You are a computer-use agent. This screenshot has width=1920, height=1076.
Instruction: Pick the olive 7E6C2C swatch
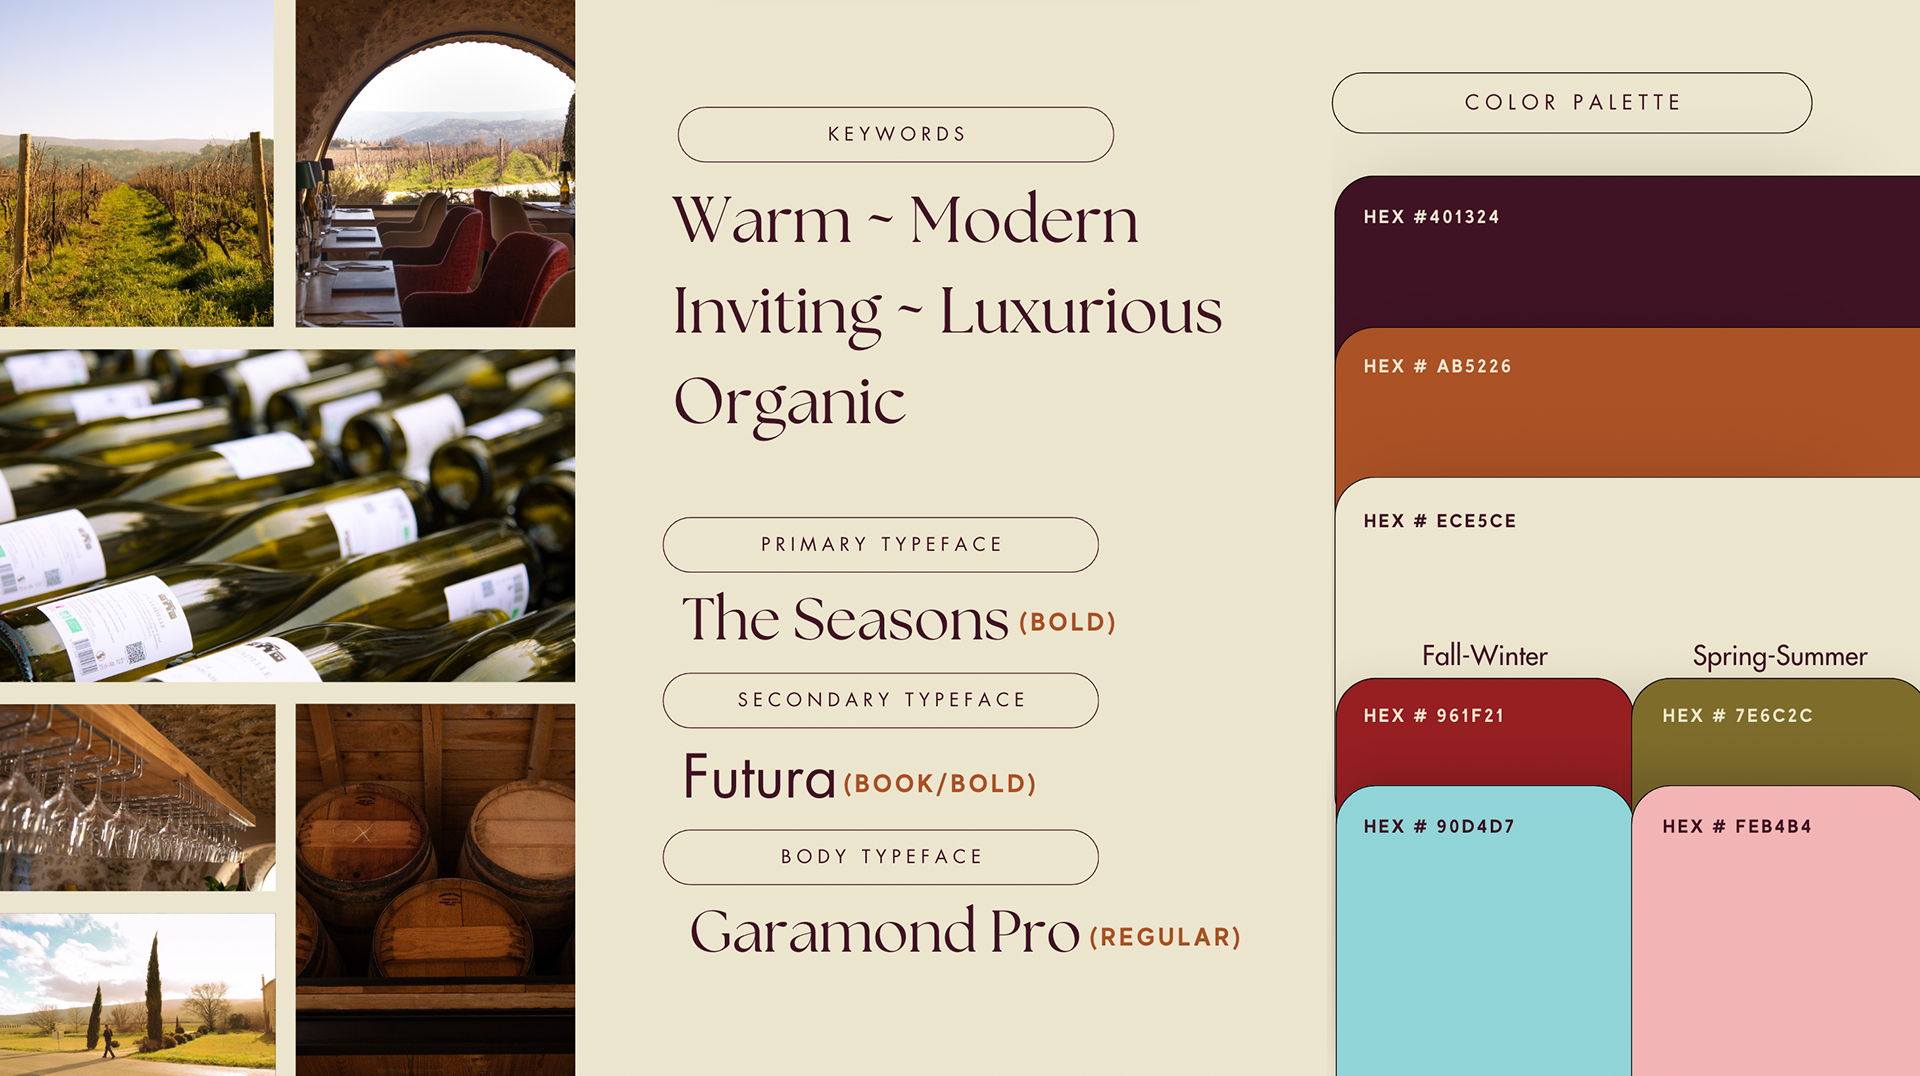pos(1776,733)
